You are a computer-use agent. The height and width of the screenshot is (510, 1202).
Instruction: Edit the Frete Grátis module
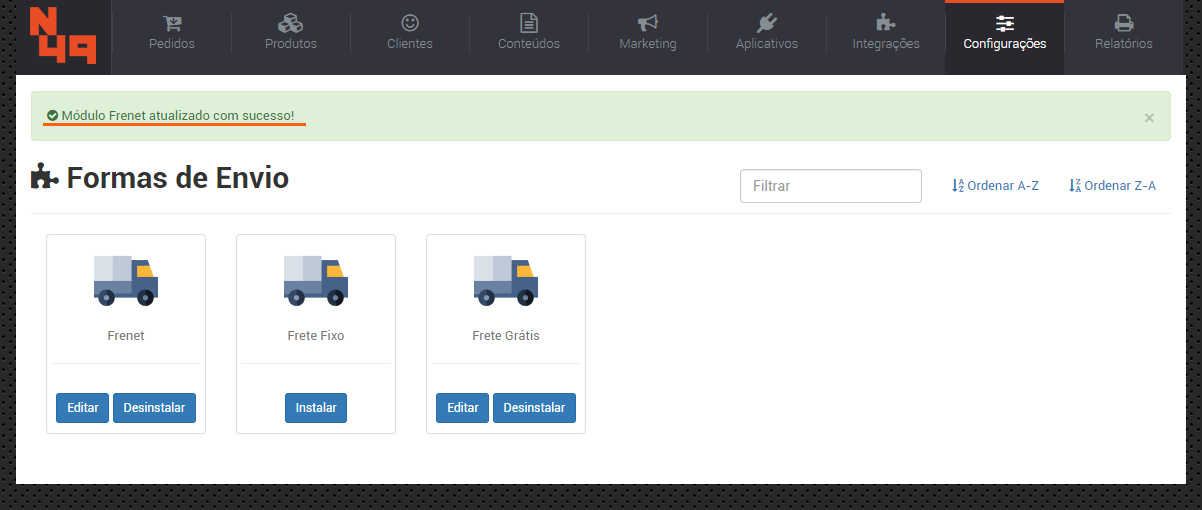click(462, 408)
